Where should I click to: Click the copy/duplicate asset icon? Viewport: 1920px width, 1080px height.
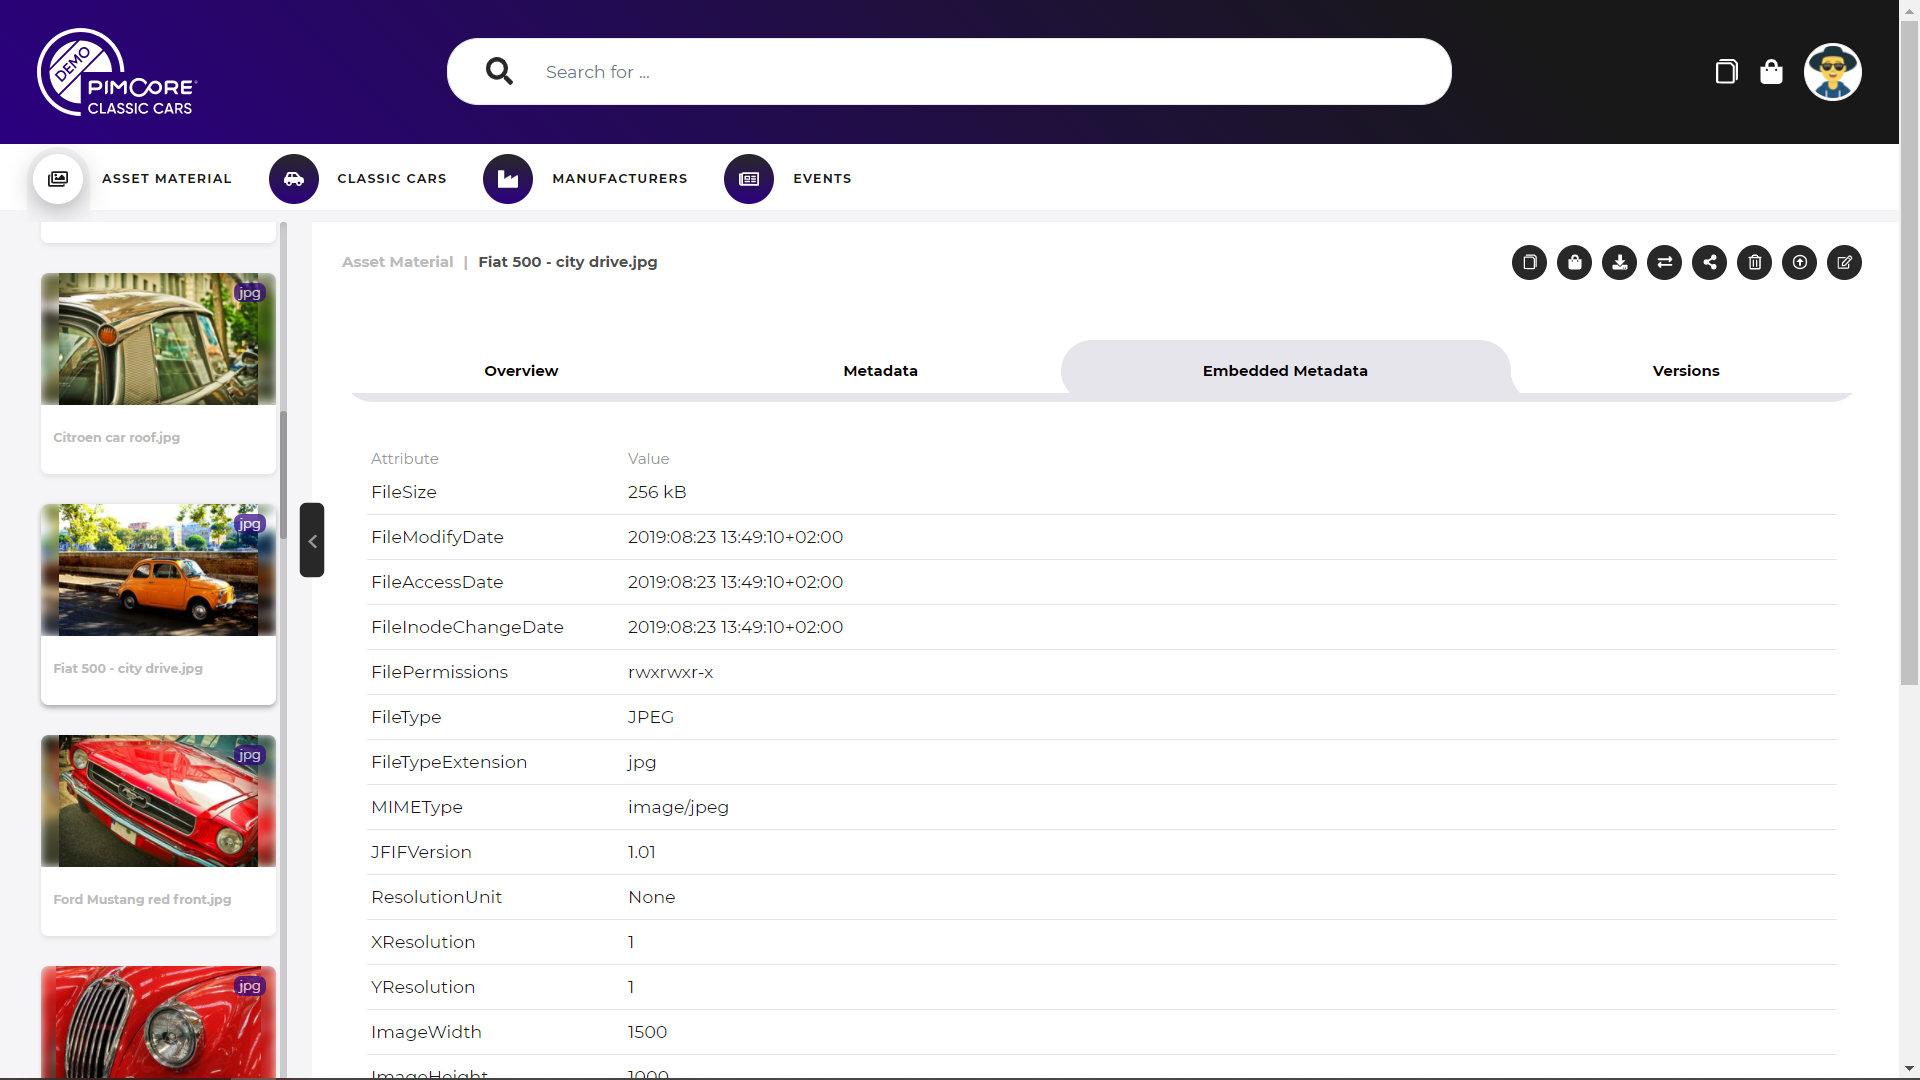click(x=1528, y=262)
